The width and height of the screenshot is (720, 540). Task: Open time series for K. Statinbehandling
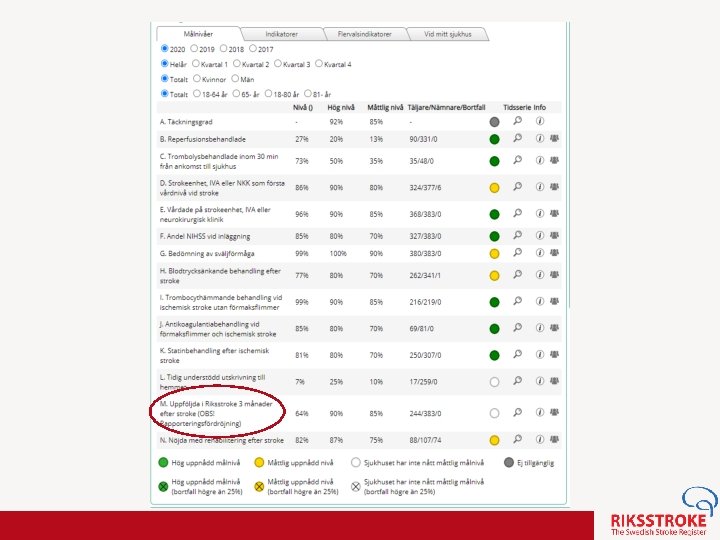click(x=518, y=354)
